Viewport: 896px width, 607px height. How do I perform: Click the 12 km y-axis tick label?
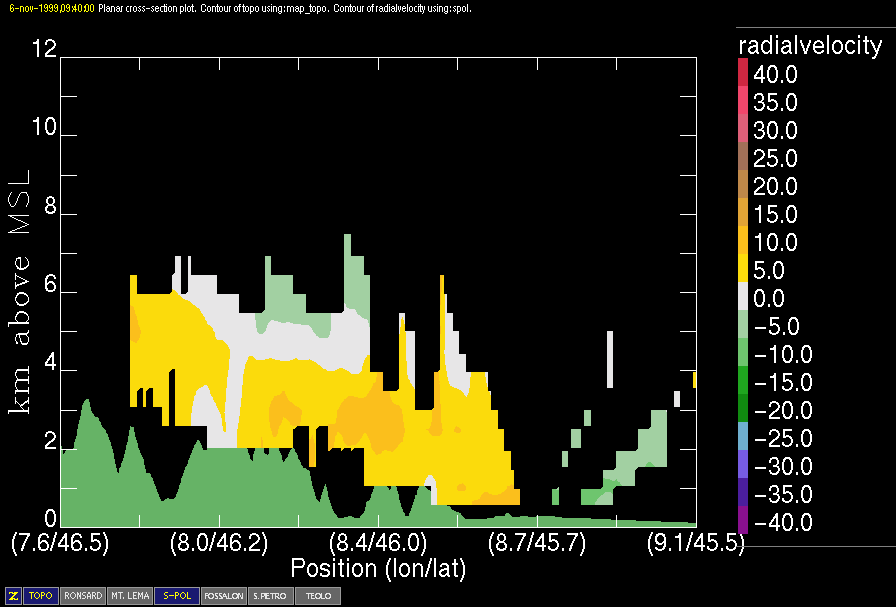tap(43, 49)
